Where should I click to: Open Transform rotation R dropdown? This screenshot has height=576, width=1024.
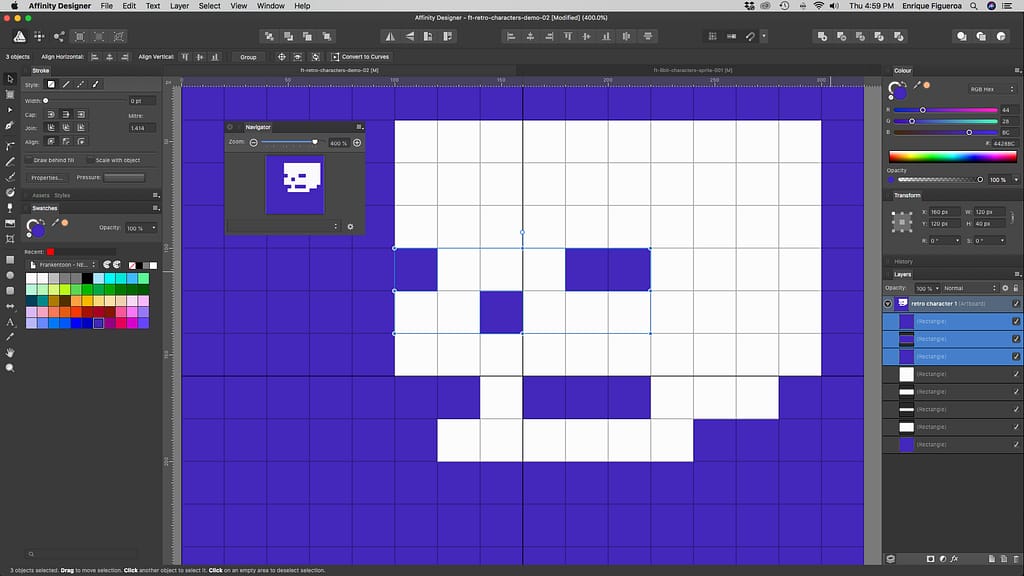pos(957,241)
